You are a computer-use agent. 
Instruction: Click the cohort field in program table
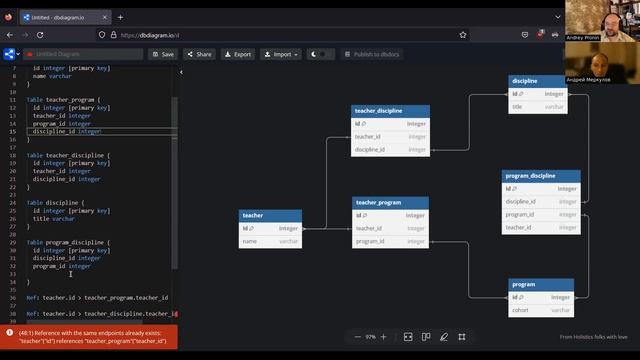541,311
